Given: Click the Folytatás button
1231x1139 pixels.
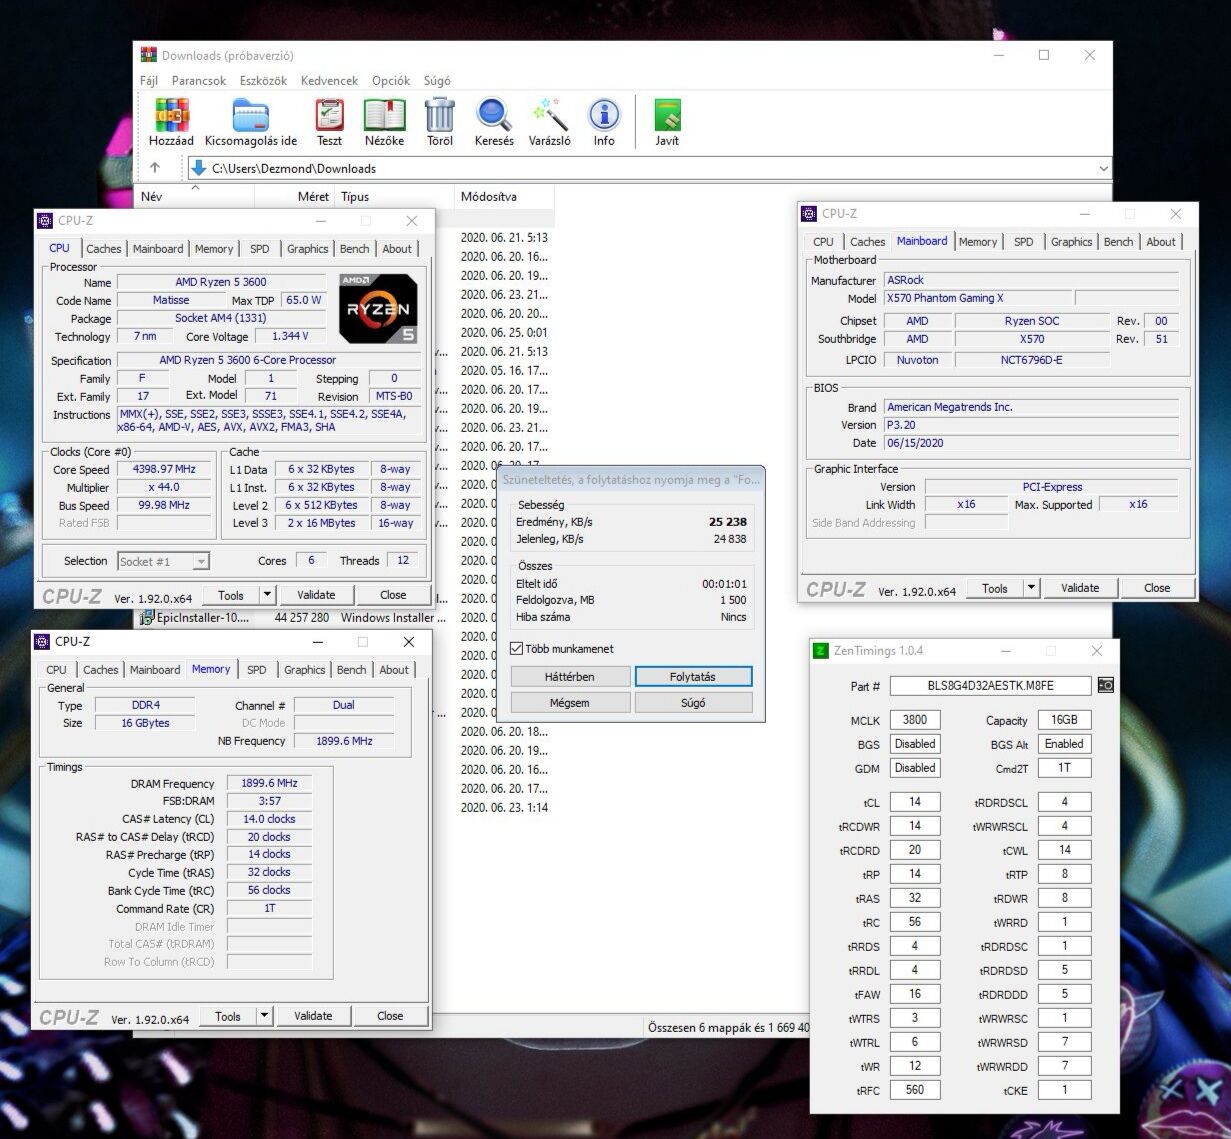Looking at the screenshot, I should click(x=693, y=677).
